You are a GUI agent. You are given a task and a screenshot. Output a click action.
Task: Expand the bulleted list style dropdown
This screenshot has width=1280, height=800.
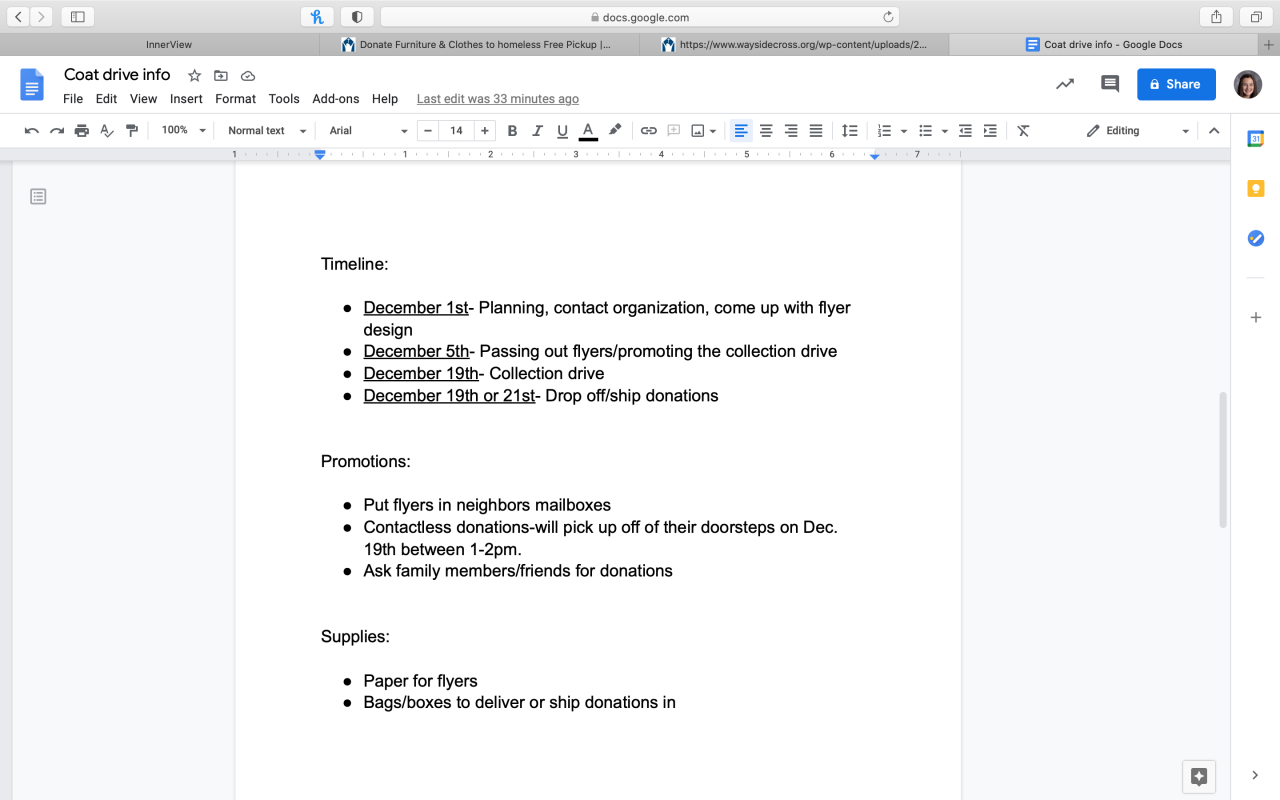click(945, 131)
